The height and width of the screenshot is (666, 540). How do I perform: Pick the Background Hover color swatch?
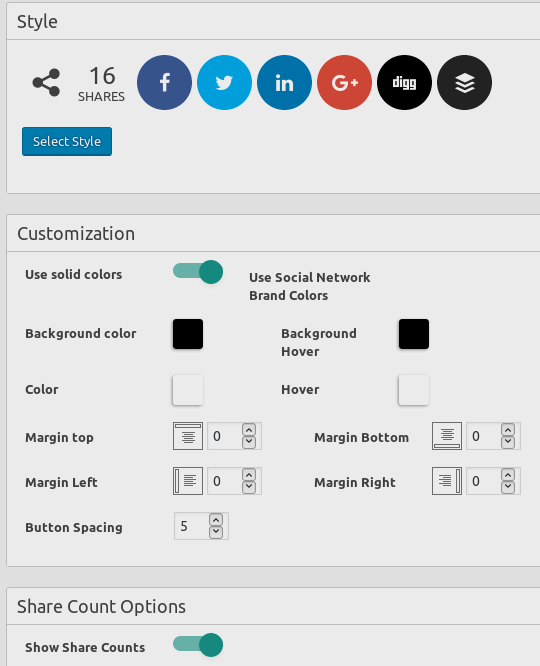(x=414, y=334)
